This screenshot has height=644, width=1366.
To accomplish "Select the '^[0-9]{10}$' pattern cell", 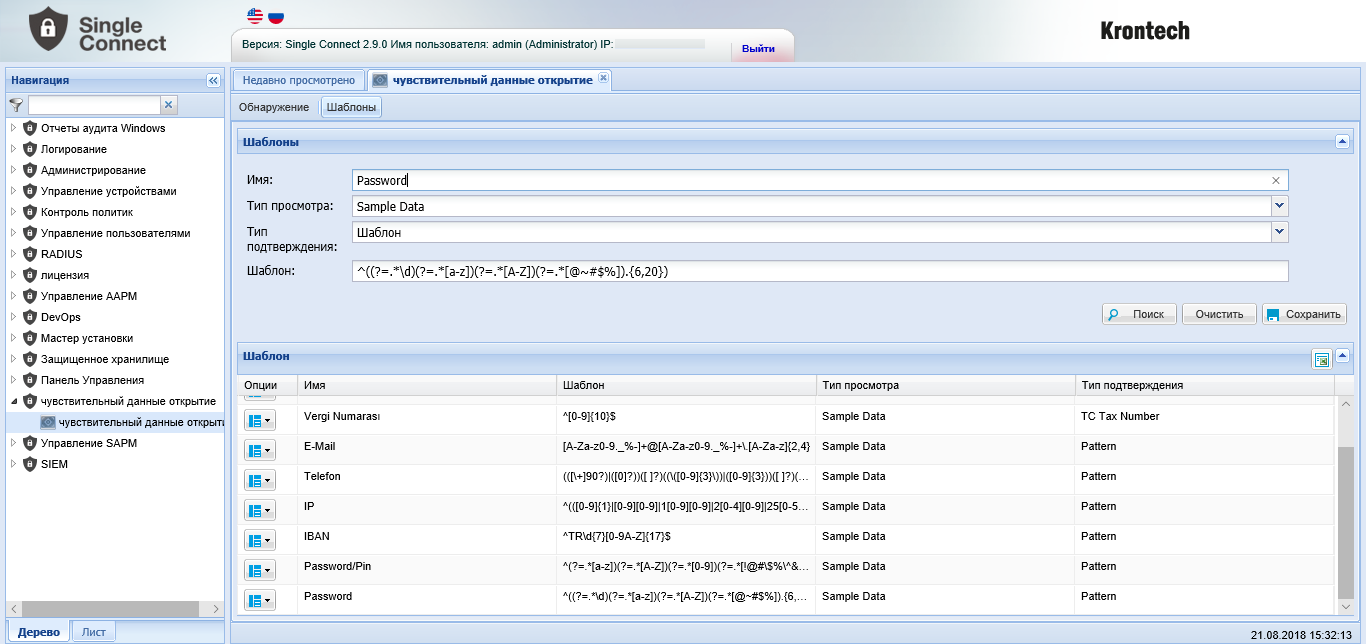I will (x=686, y=421).
